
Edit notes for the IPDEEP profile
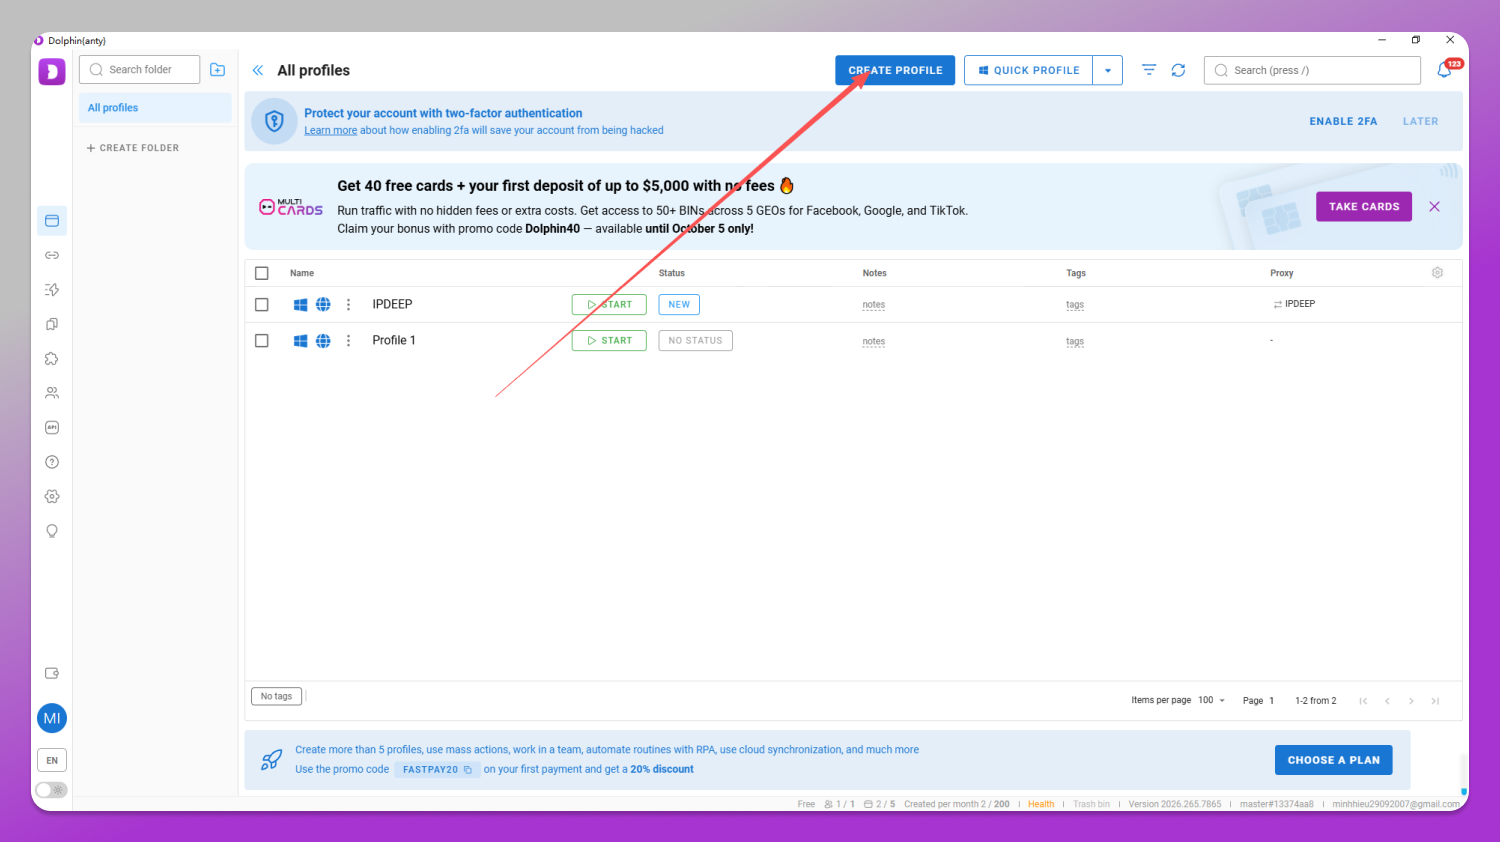[874, 305]
